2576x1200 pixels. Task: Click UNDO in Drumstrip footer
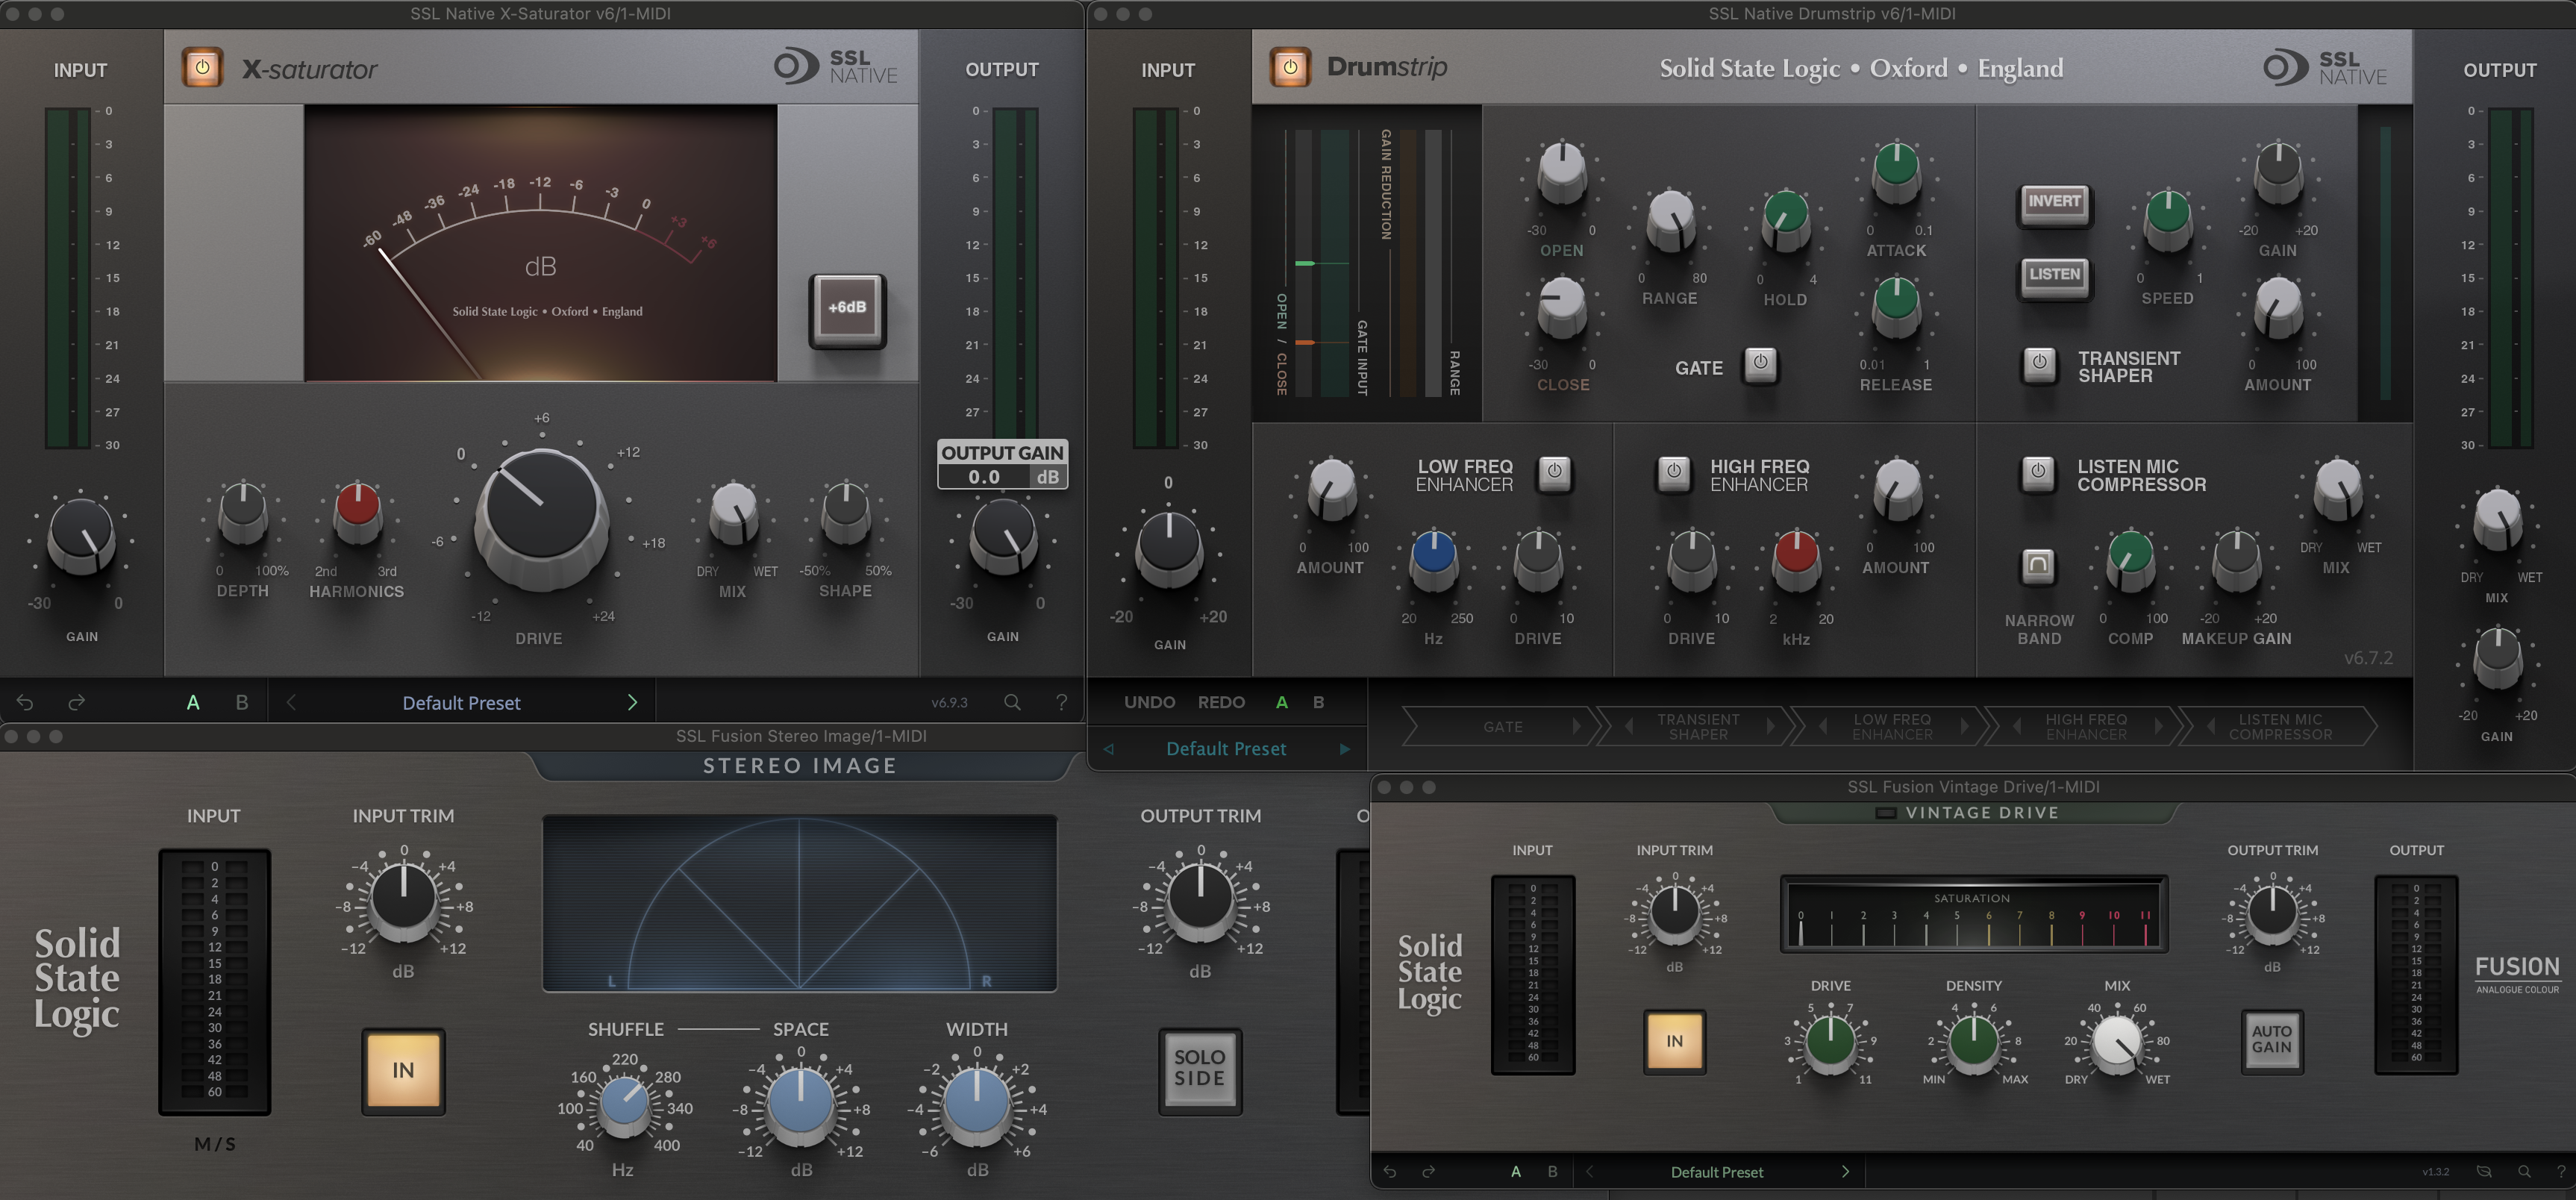click(x=1149, y=702)
